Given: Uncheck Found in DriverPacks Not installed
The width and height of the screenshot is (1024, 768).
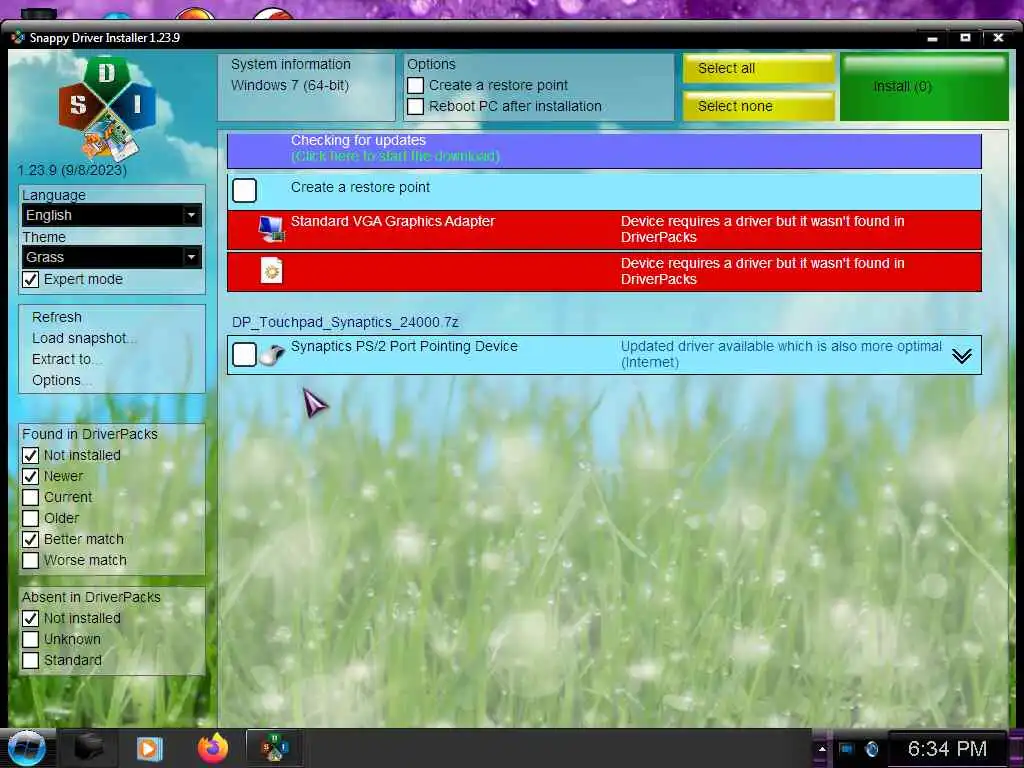Looking at the screenshot, I should click(x=30, y=455).
